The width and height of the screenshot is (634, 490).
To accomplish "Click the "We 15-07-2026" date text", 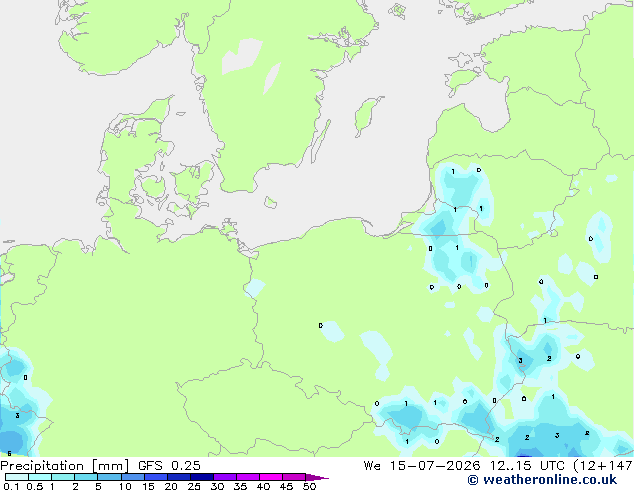I will coord(422,466).
